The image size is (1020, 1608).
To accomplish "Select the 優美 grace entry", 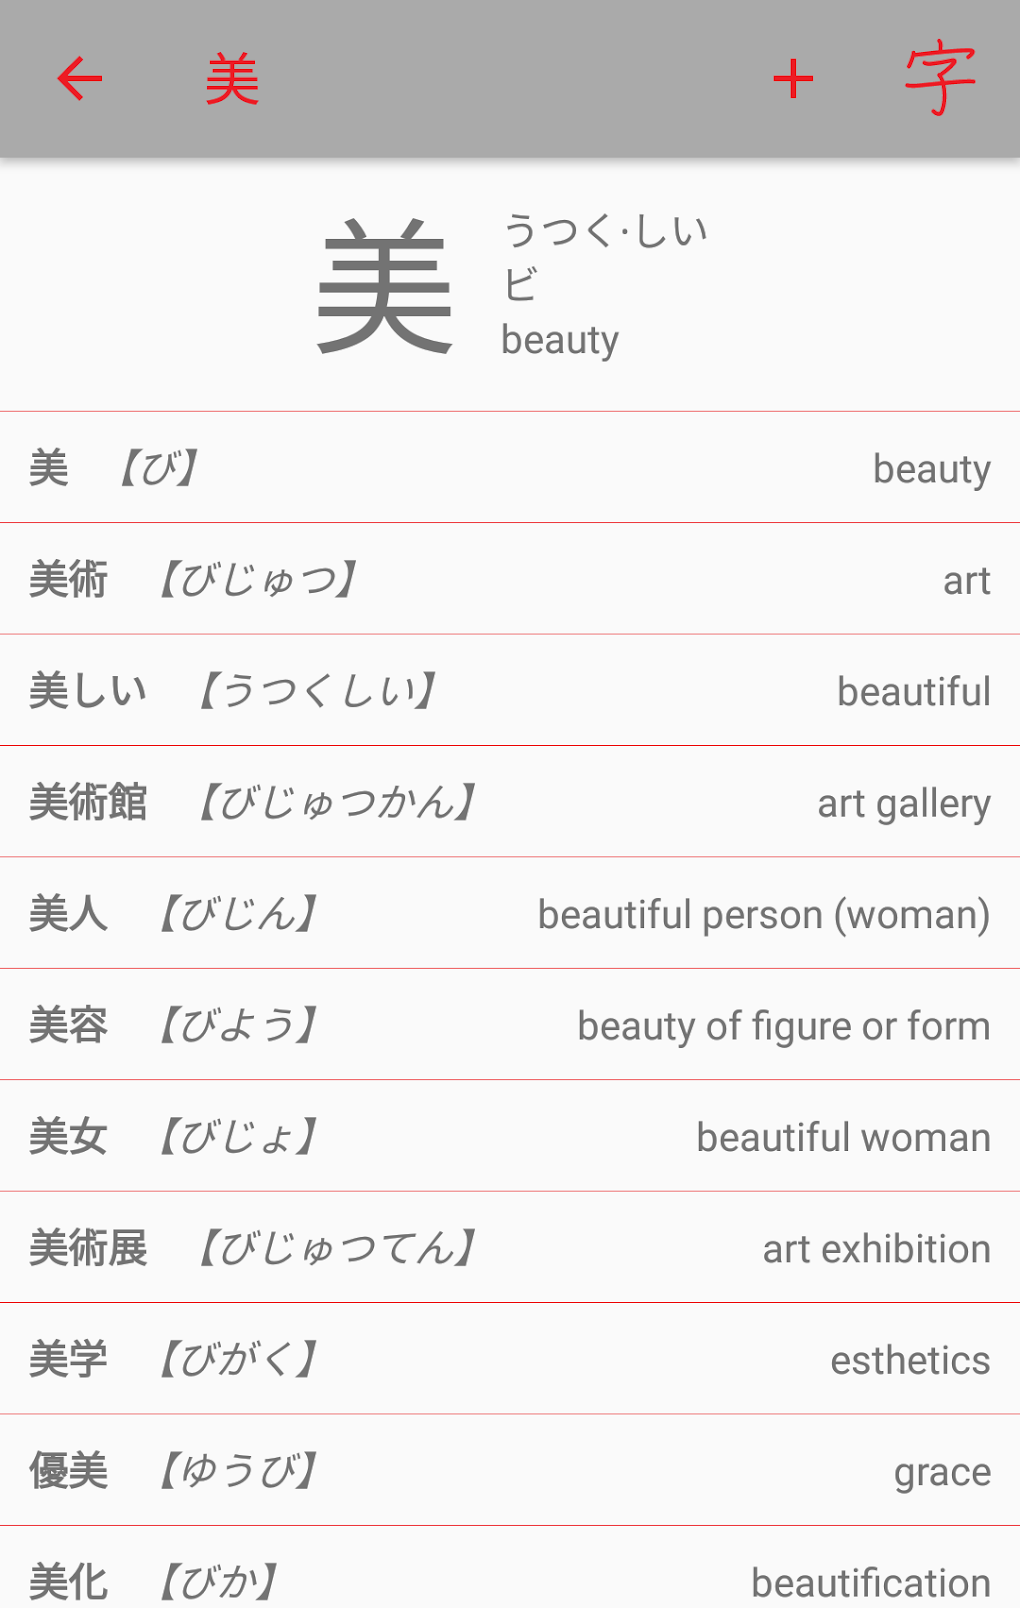I will (x=510, y=1471).
